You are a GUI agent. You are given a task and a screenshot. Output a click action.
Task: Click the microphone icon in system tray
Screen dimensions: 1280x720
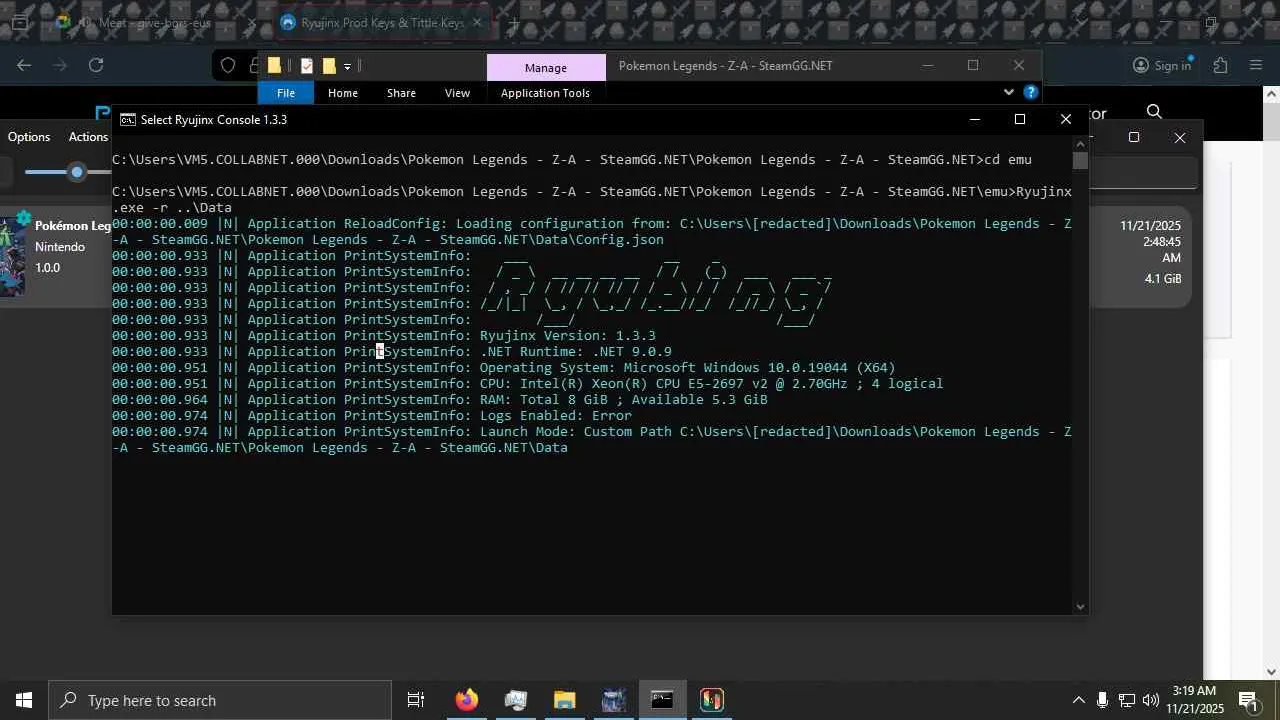[x=1102, y=700]
